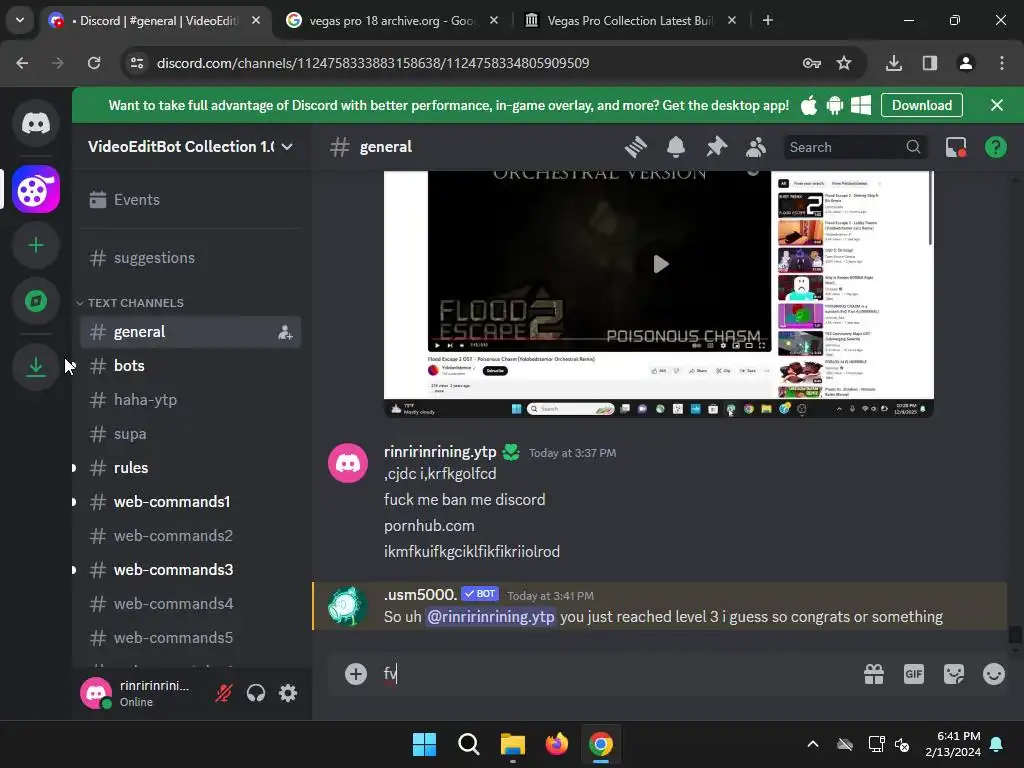Click rinririnrining.ytp username in message
The width and height of the screenshot is (1024, 768).
[440, 452]
